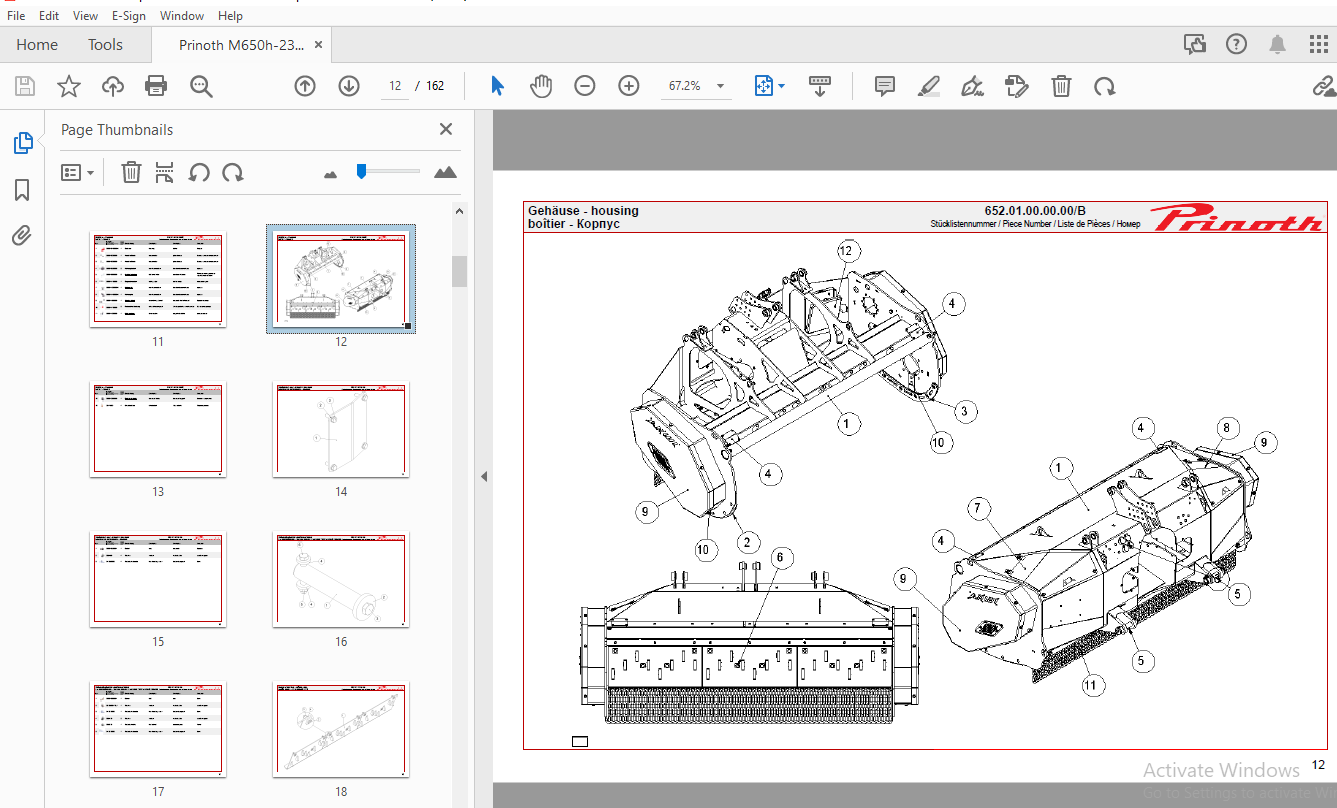
Task: Switch to the Home tab
Action: (37, 44)
